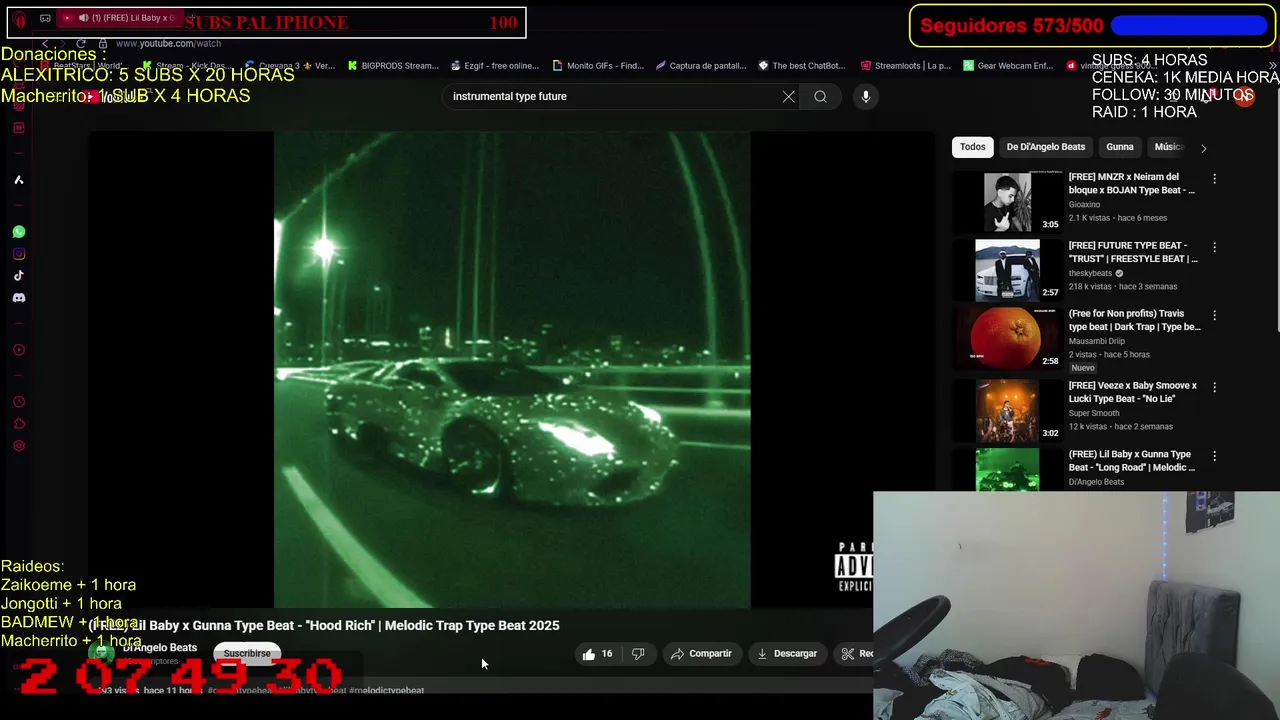Screen dimensions: 1280x720
Task: Open options for MNZR x Neiram video
Action: [1214, 179]
